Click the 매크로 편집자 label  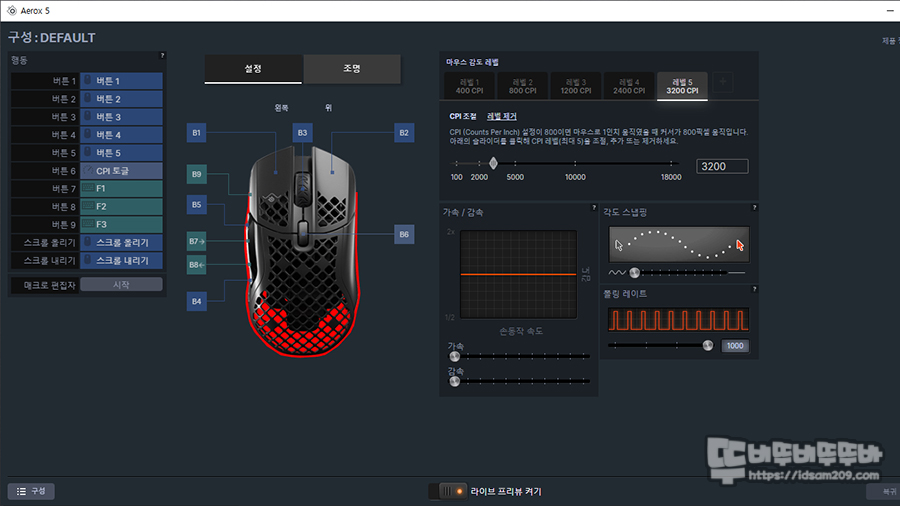(x=49, y=285)
